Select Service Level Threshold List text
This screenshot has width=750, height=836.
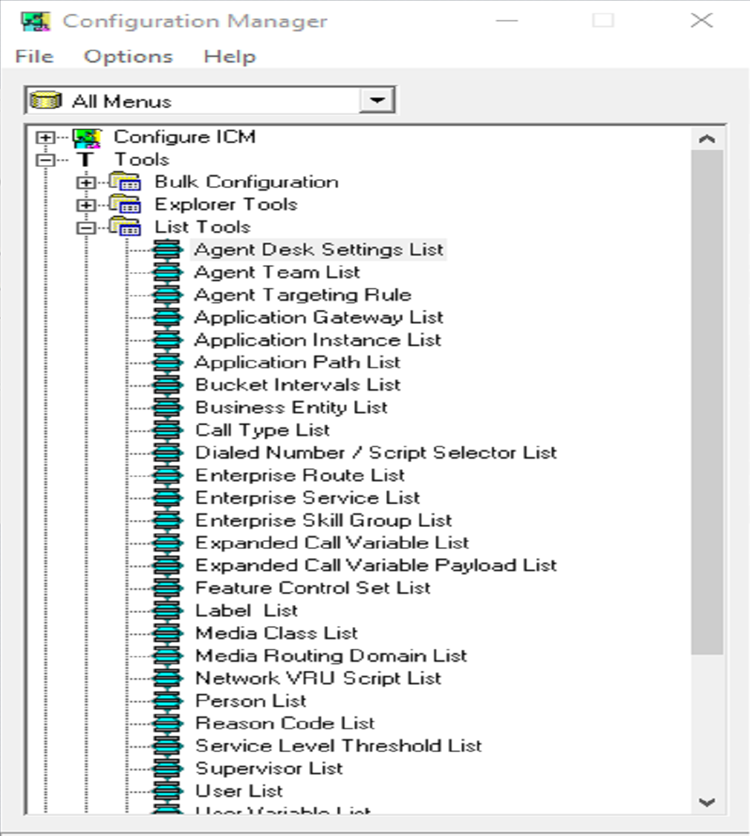[x=338, y=746]
